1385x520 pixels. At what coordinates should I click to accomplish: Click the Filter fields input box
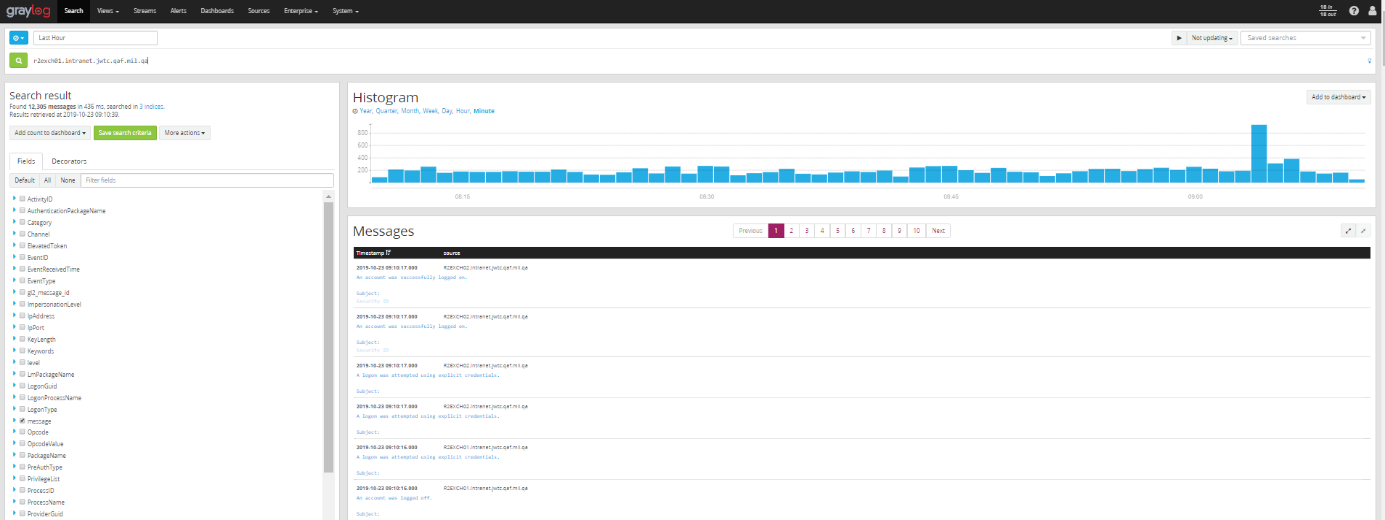(207, 180)
